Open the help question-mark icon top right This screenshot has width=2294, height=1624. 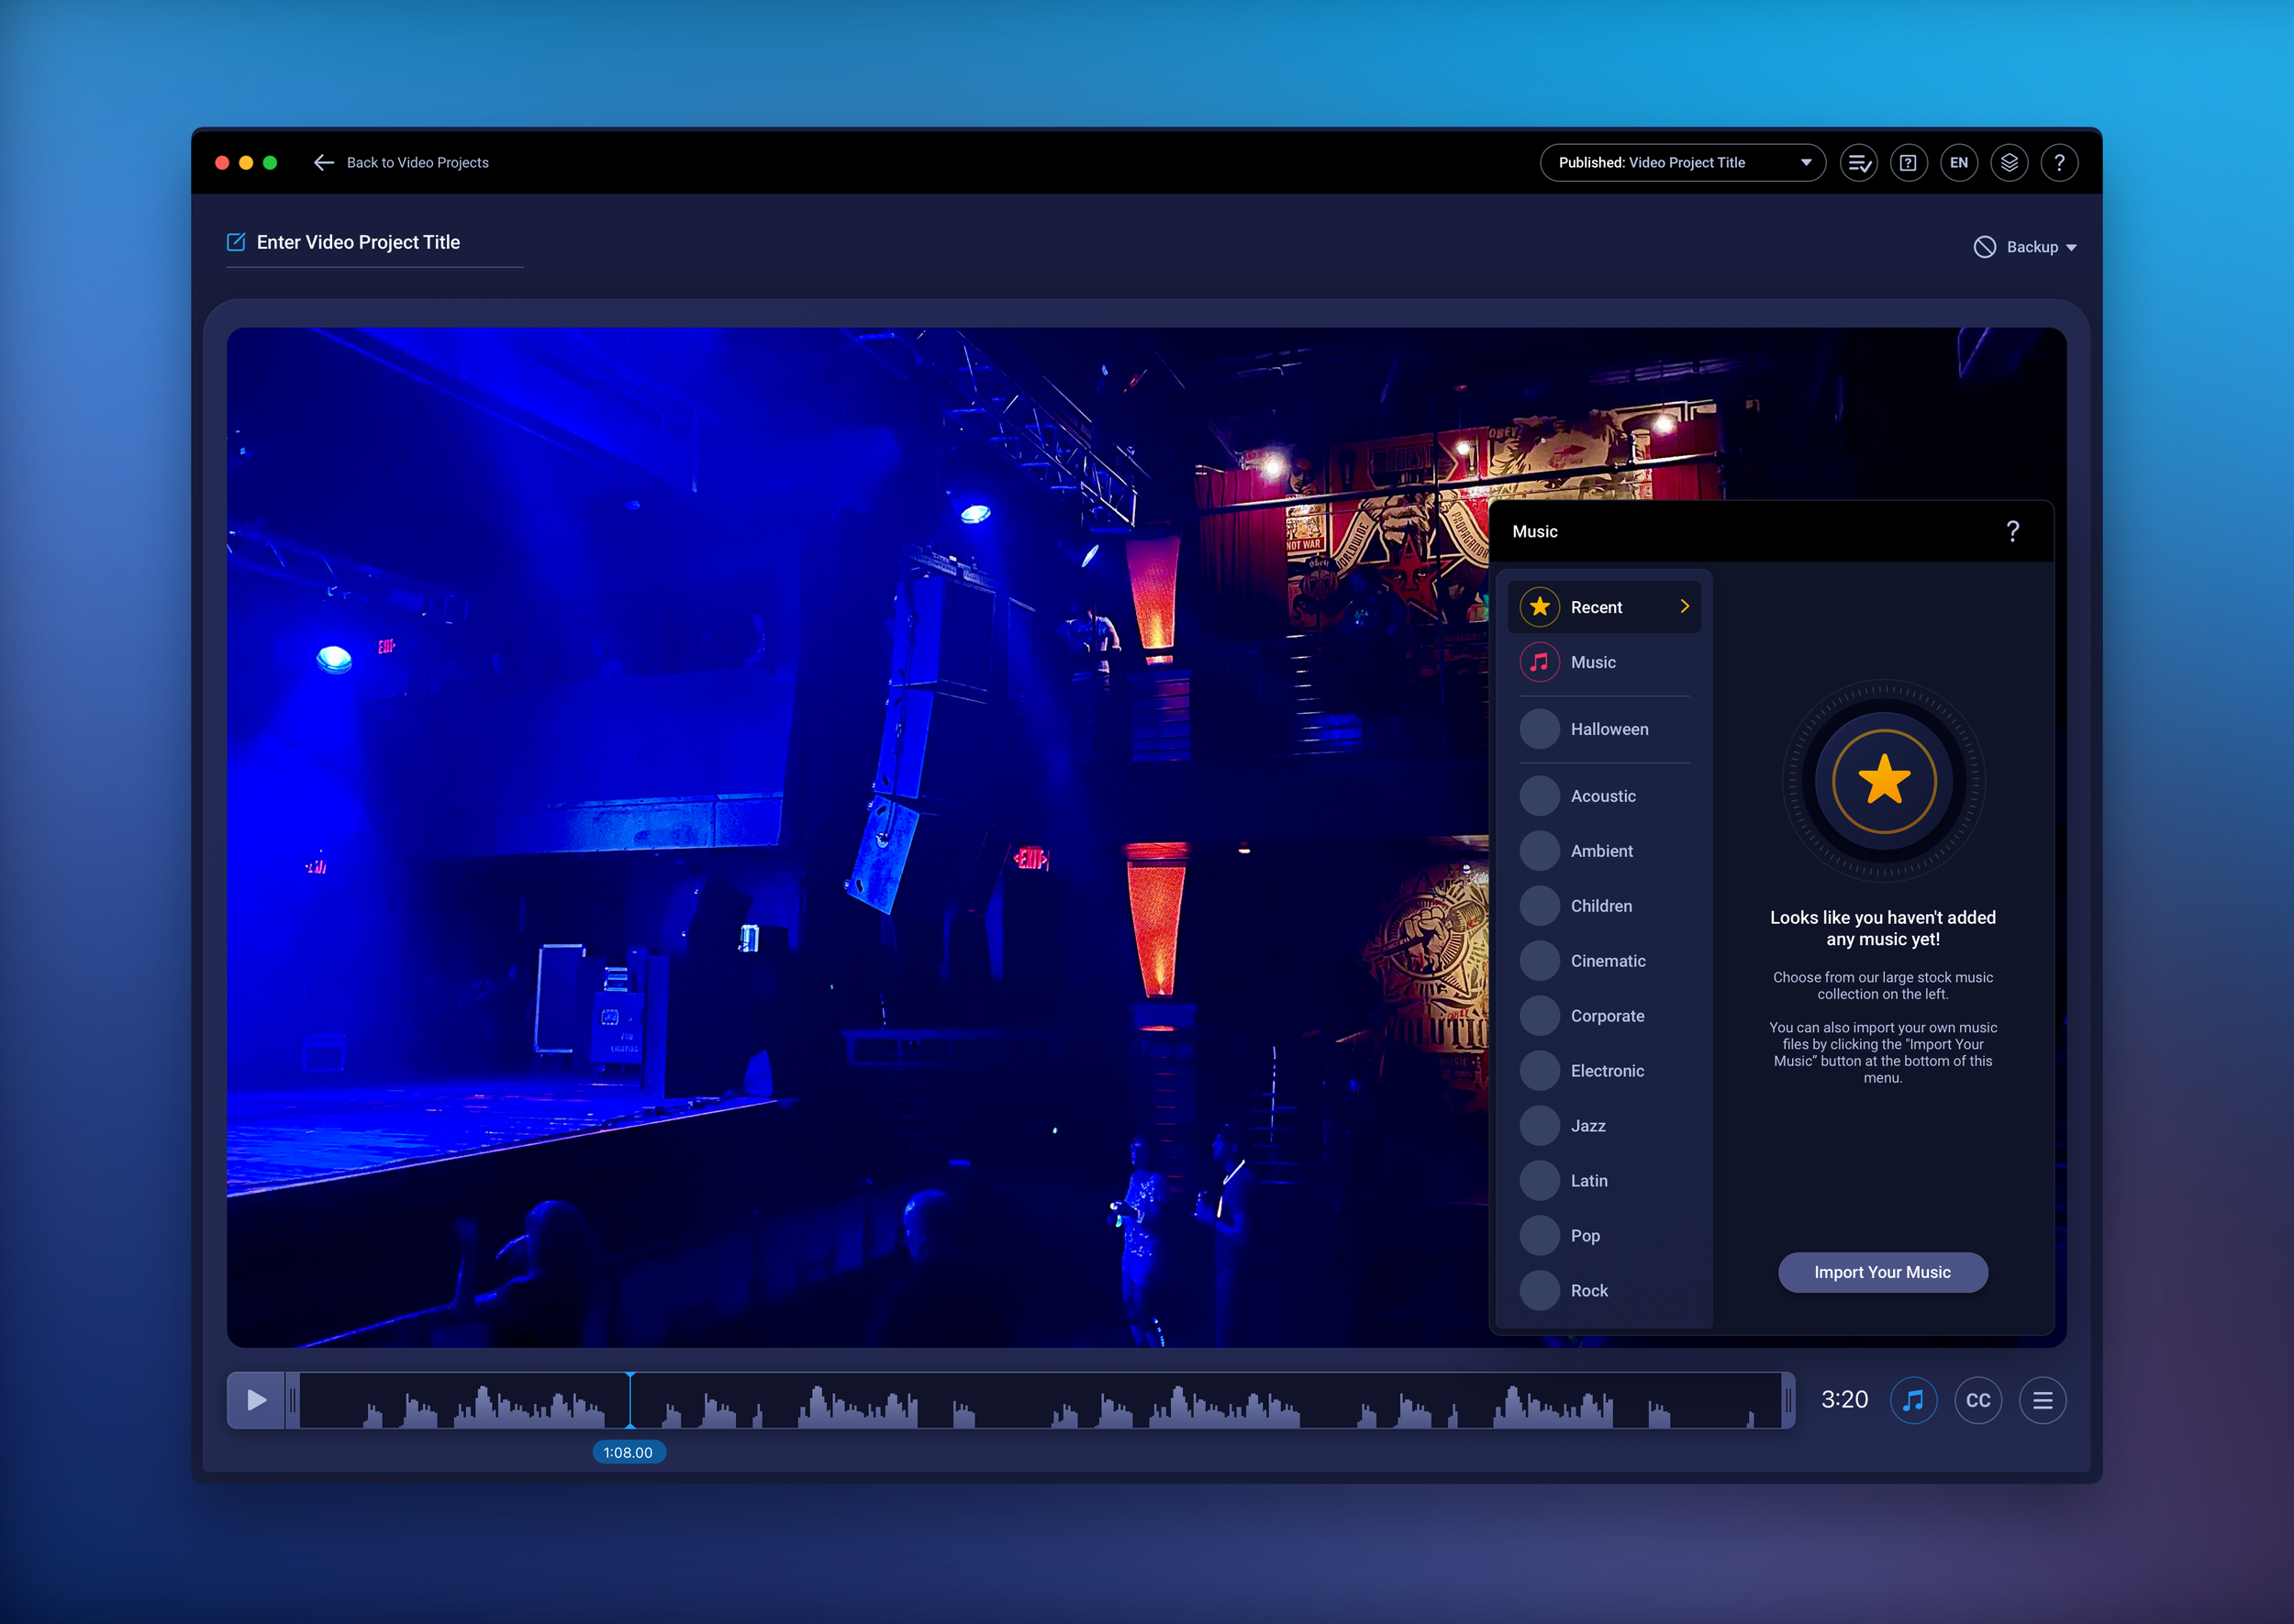click(x=2059, y=162)
